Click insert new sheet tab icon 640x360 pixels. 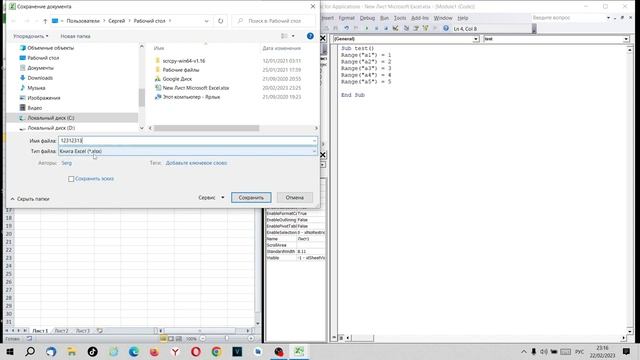click(100, 331)
